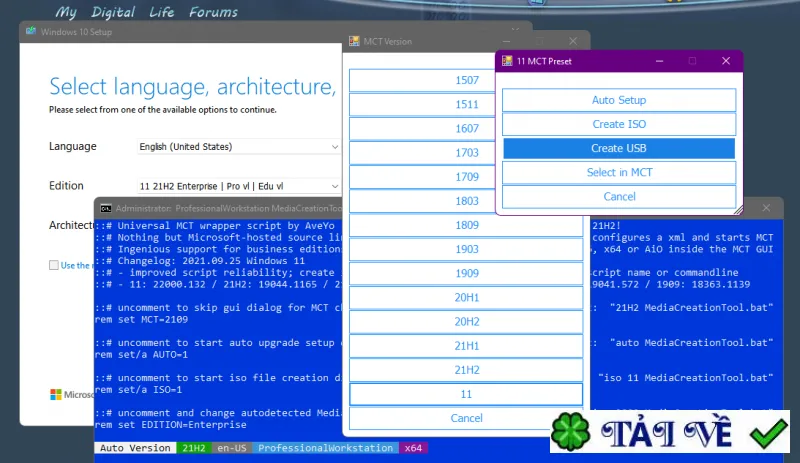
Task: Select Auto Setup preset
Action: pyautogui.click(x=619, y=100)
